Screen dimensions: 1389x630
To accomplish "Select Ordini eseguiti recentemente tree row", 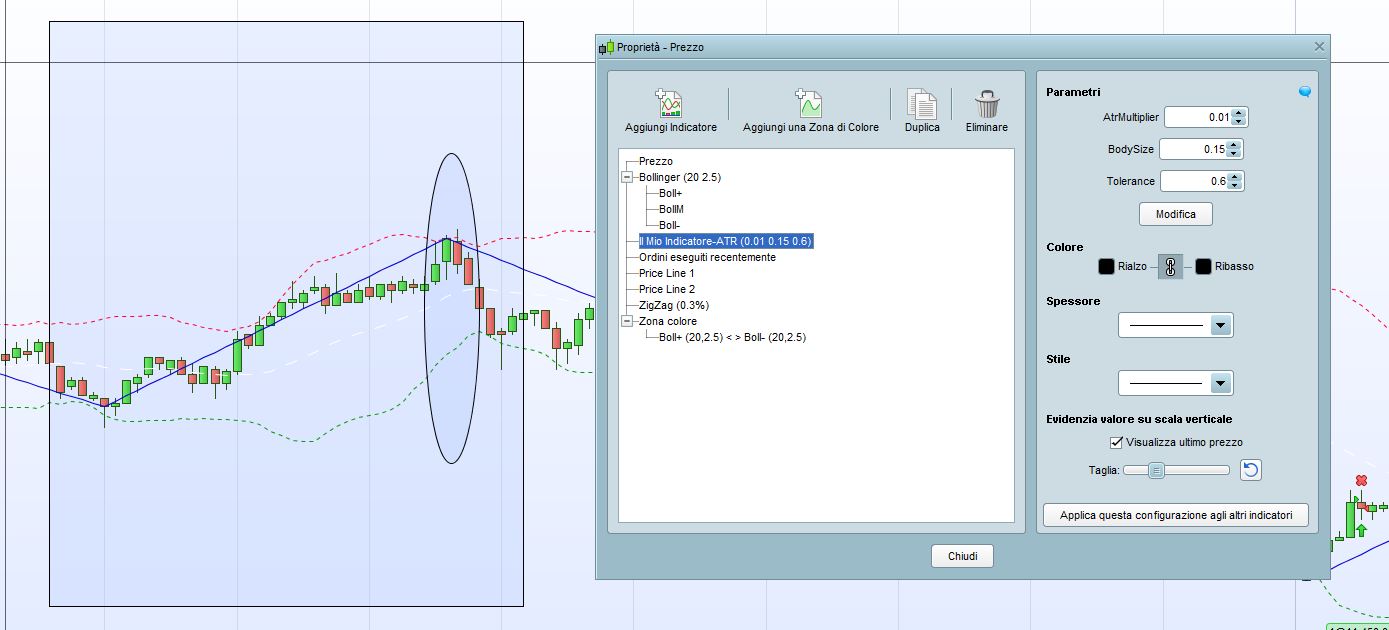I will [707, 257].
